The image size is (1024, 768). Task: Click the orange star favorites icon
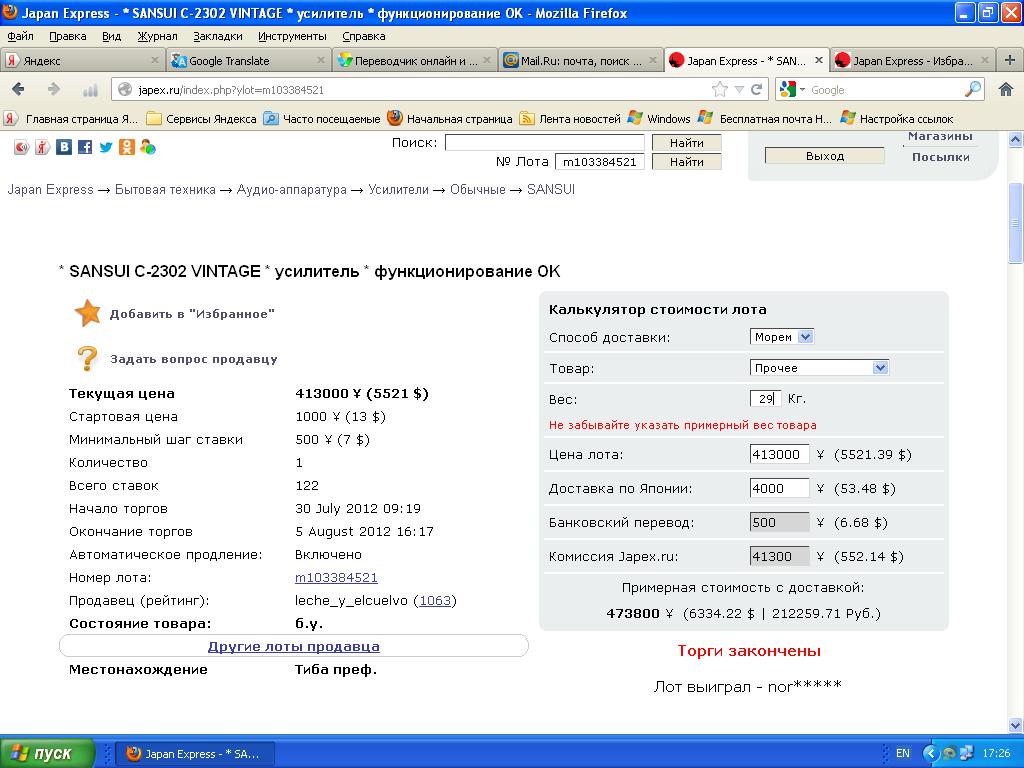point(88,313)
